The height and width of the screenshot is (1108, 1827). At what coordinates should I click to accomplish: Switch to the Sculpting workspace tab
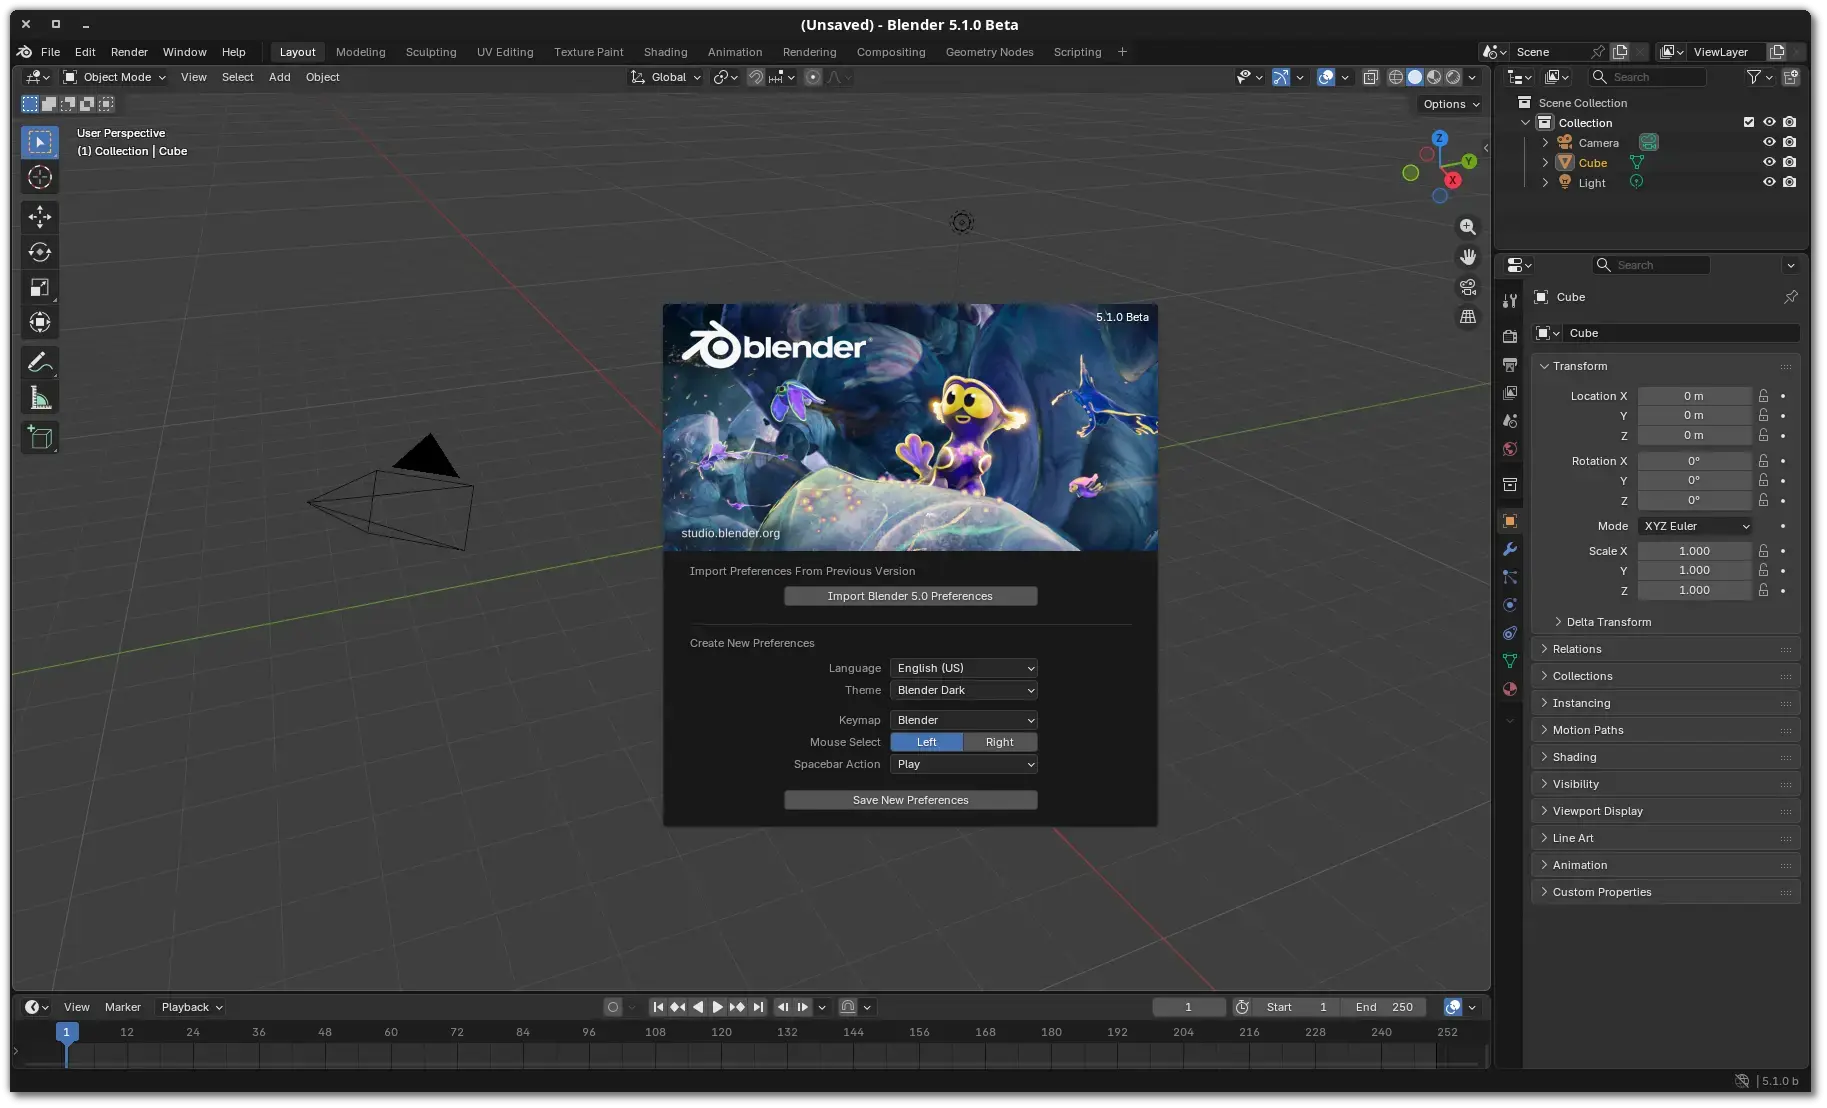coord(431,52)
